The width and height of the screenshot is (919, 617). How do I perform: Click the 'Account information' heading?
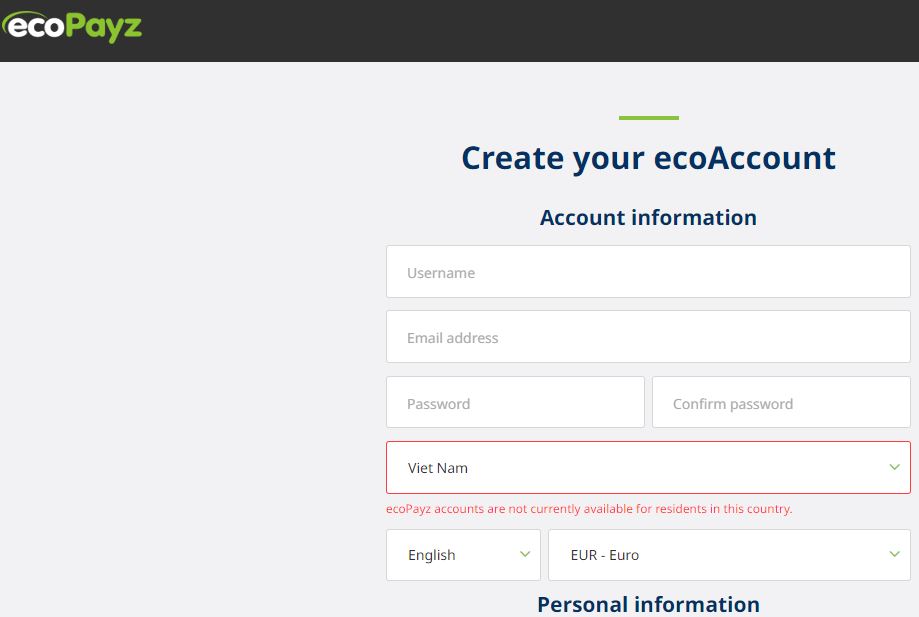tap(648, 217)
